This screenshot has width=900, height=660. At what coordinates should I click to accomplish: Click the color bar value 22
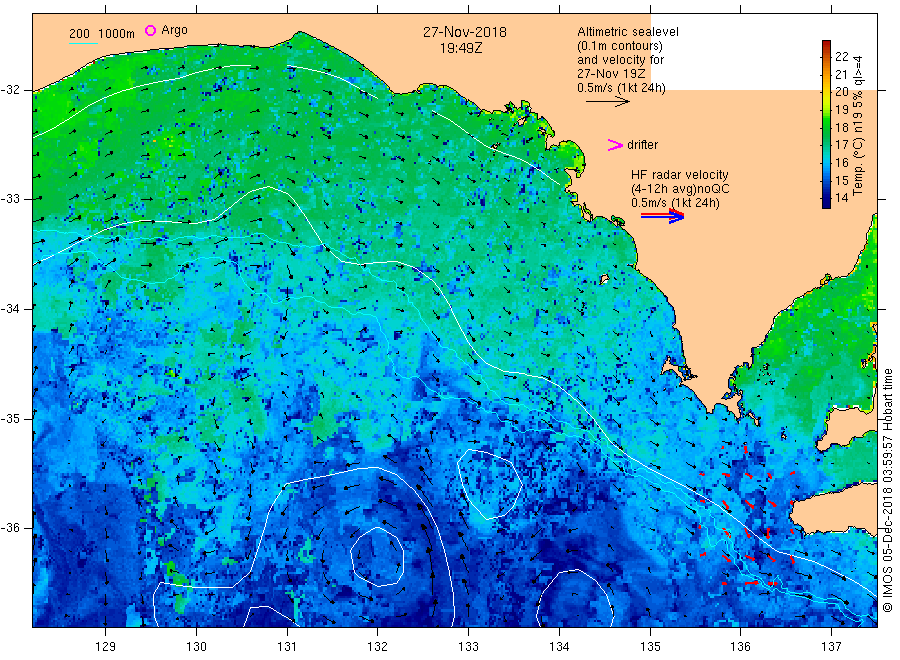click(841, 56)
